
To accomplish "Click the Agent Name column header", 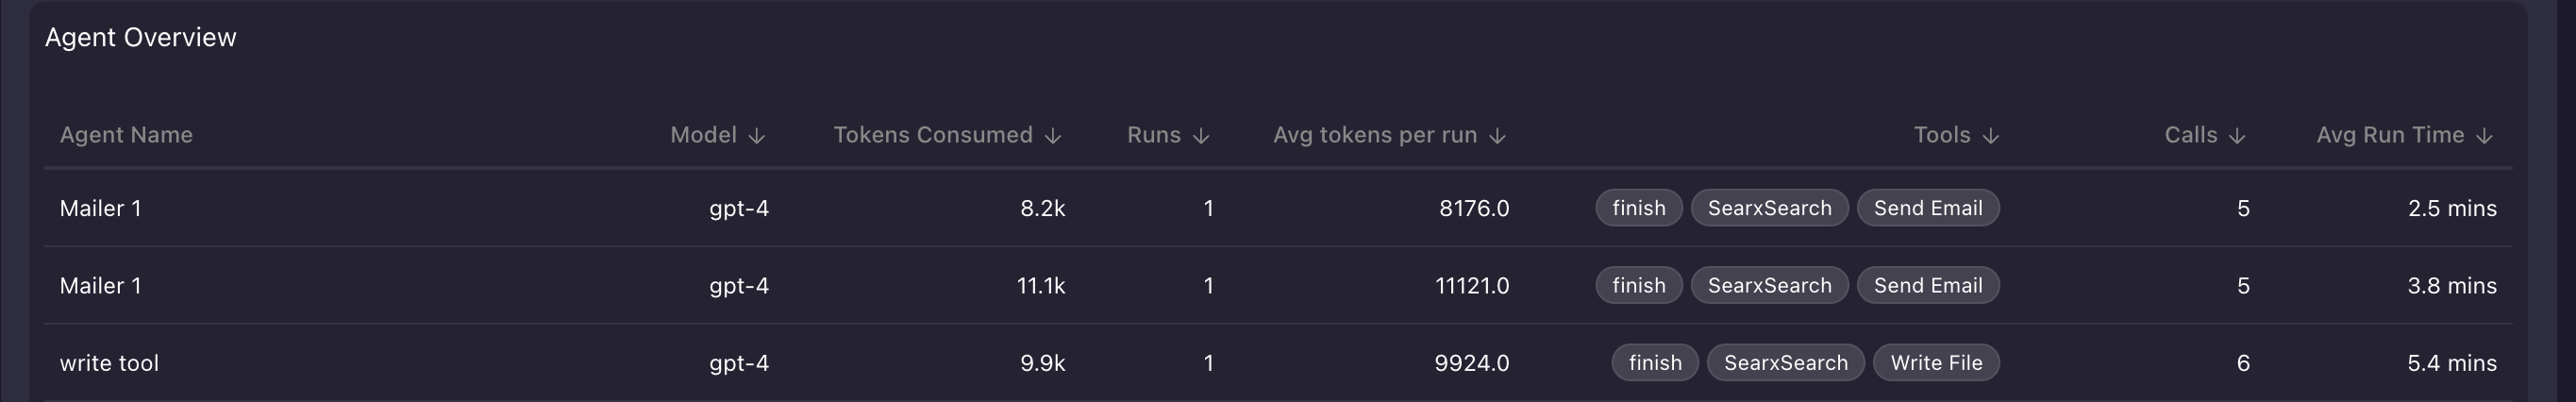I will (x=126, y=135).
